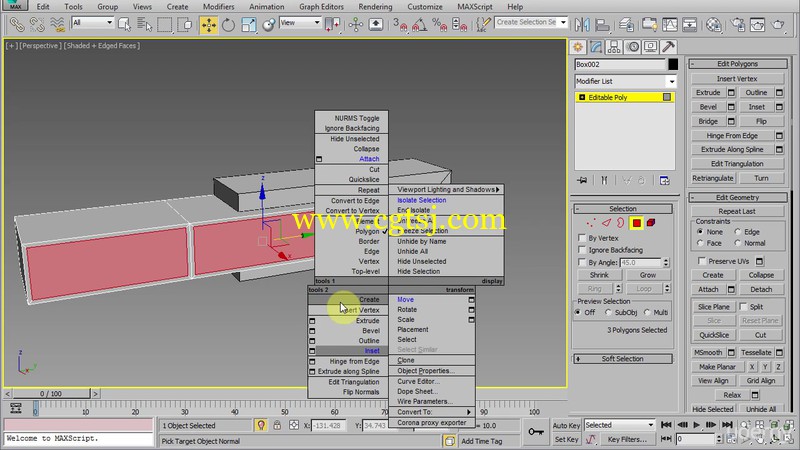The width and height of the screenshot is (800, 450).
Task: Open the selection filter All dropdown
Action: pyautogui.click(x=93, y=22)
